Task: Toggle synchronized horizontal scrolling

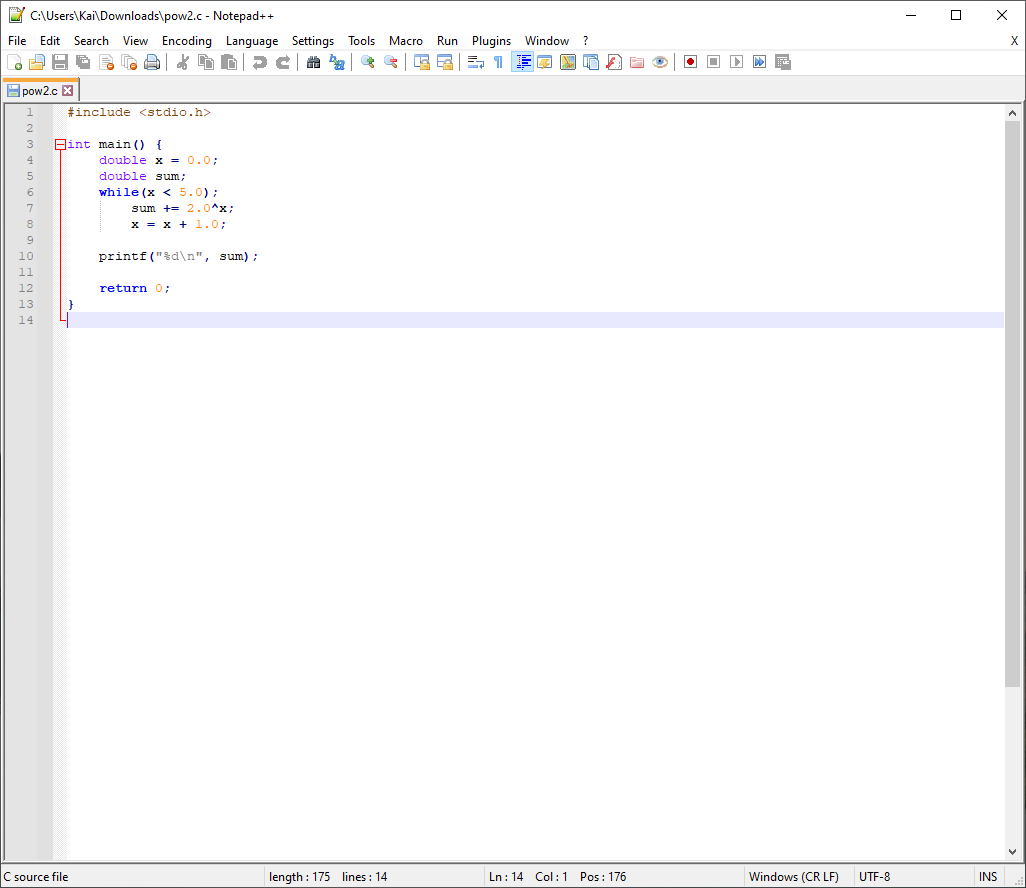Action: pos(445,62)
